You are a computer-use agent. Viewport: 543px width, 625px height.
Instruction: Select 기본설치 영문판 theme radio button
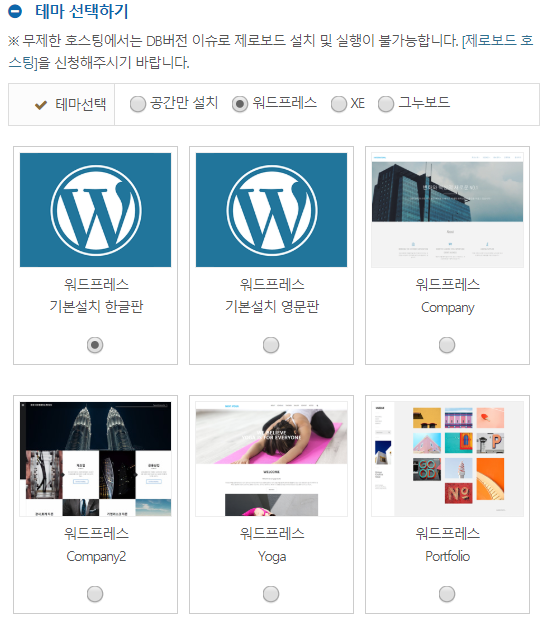pyautogui.click(x=271, y=345)
